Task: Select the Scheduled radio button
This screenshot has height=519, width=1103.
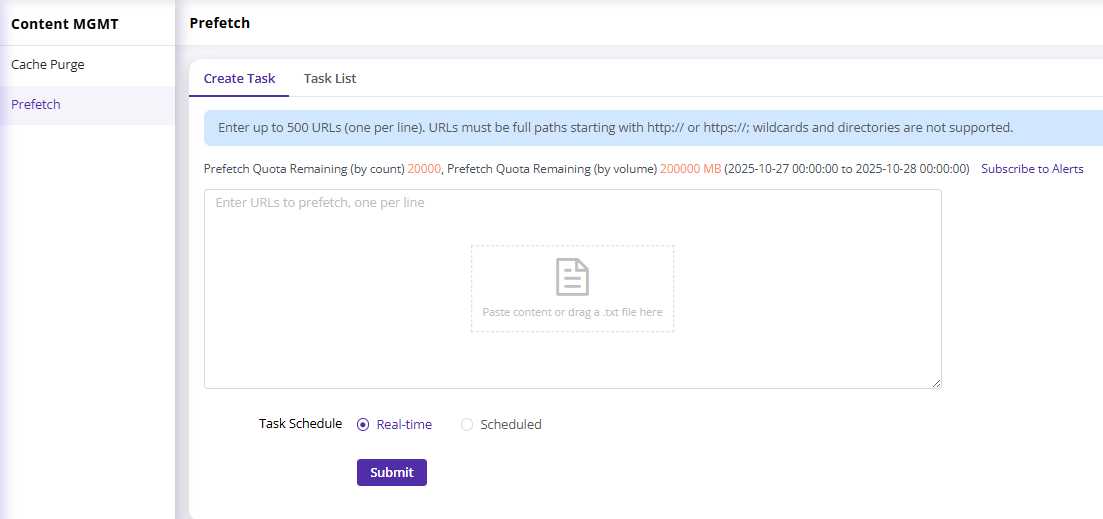Action: click(467, 425)
